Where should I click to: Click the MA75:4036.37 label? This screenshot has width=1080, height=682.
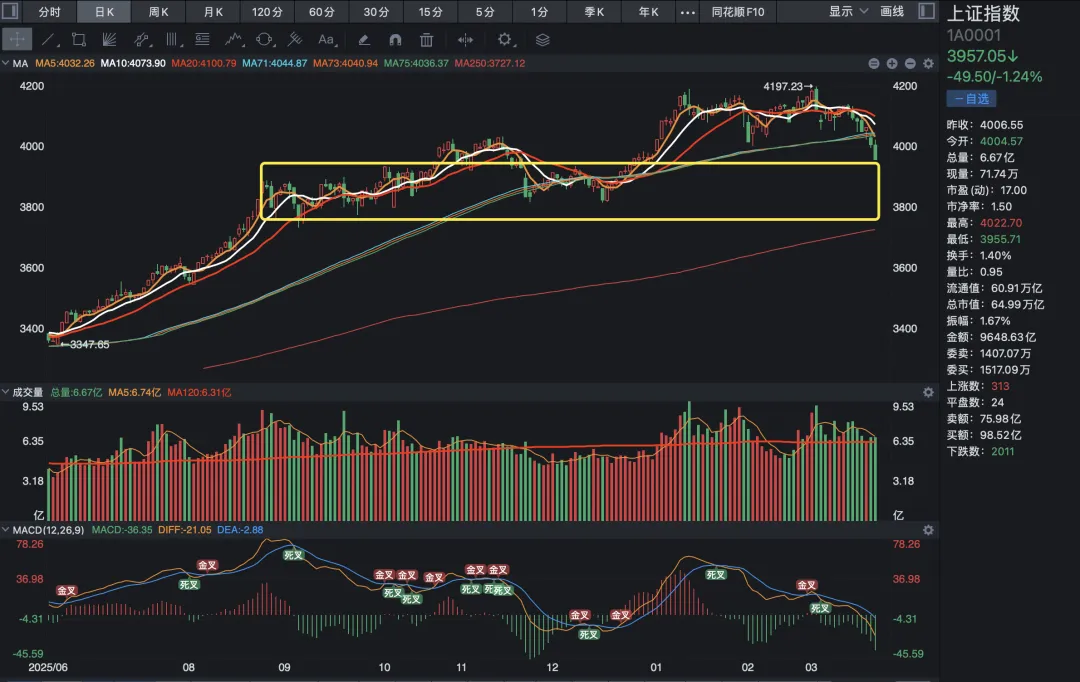416,63
